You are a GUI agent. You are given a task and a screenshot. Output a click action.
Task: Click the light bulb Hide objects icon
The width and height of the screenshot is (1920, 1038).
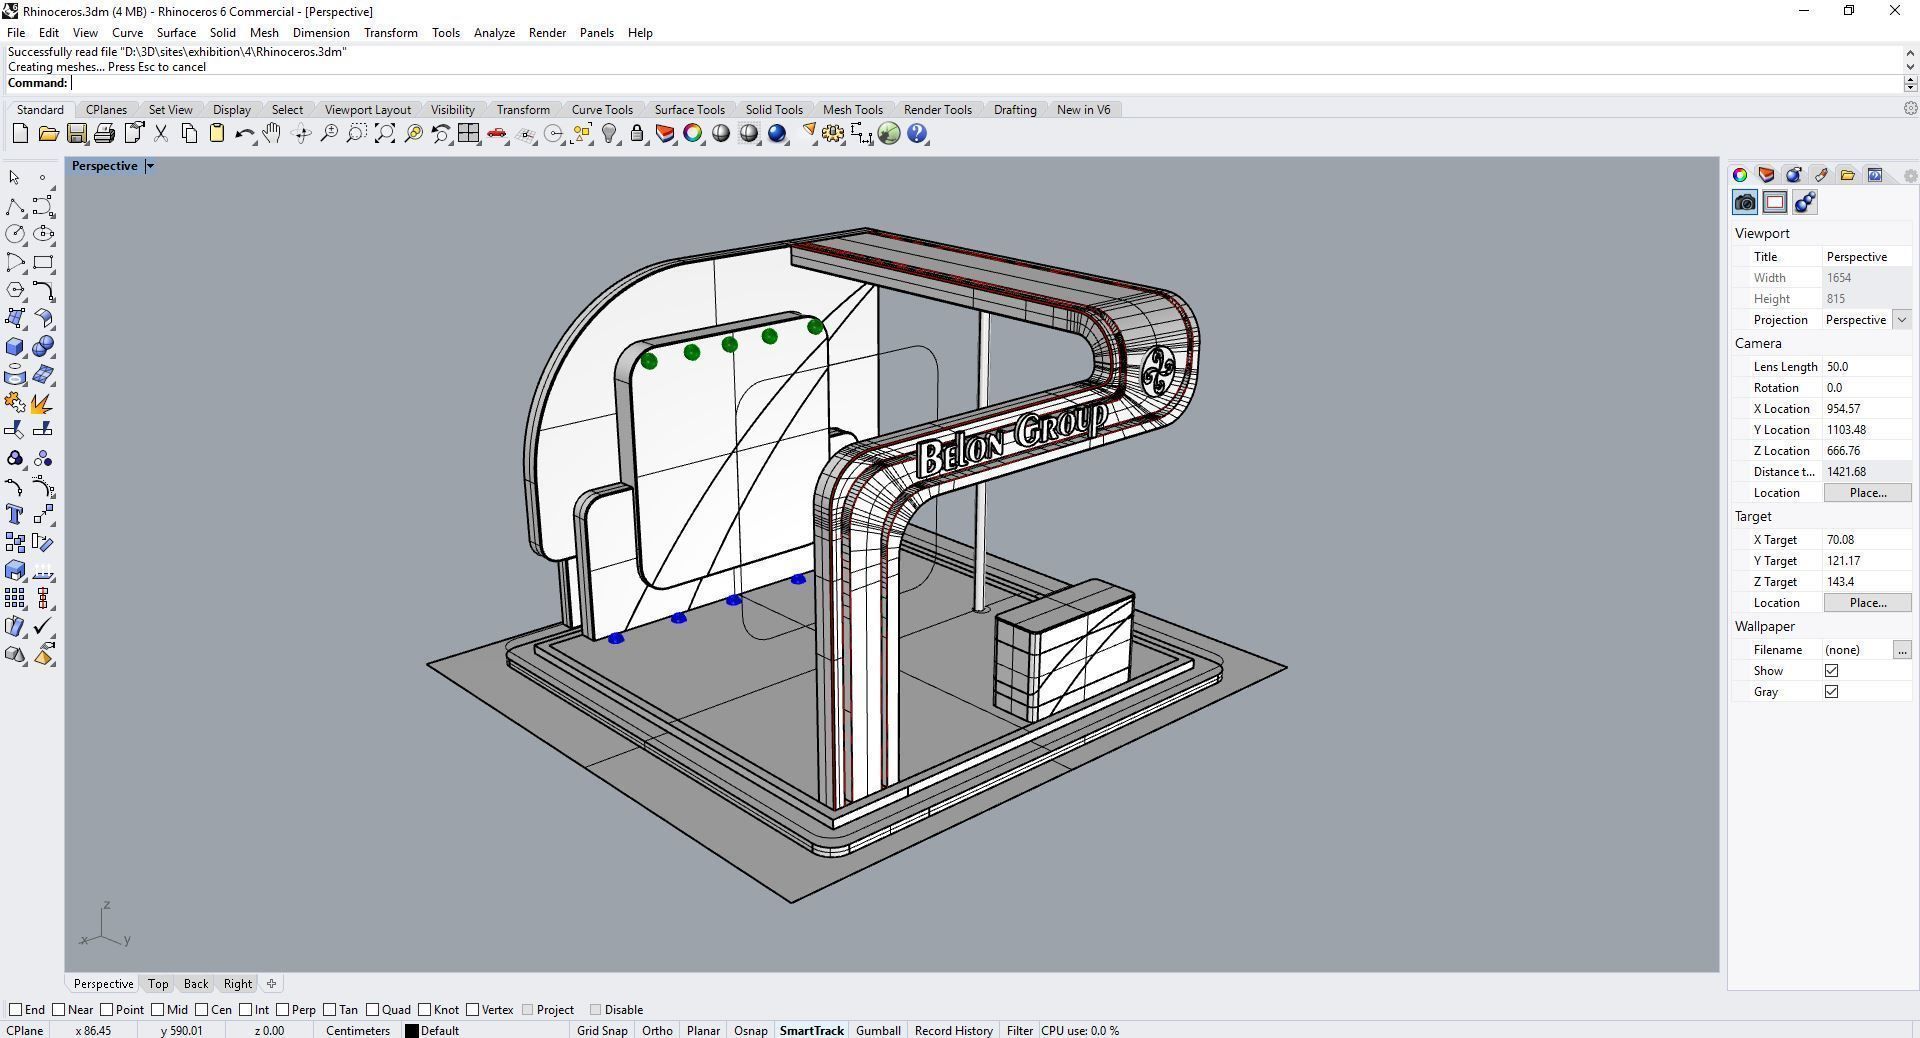[609, 134]
